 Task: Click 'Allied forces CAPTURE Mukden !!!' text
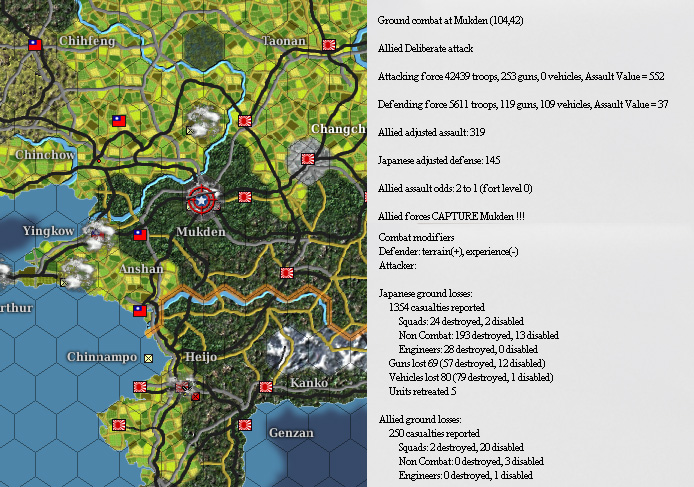(451, 216)
